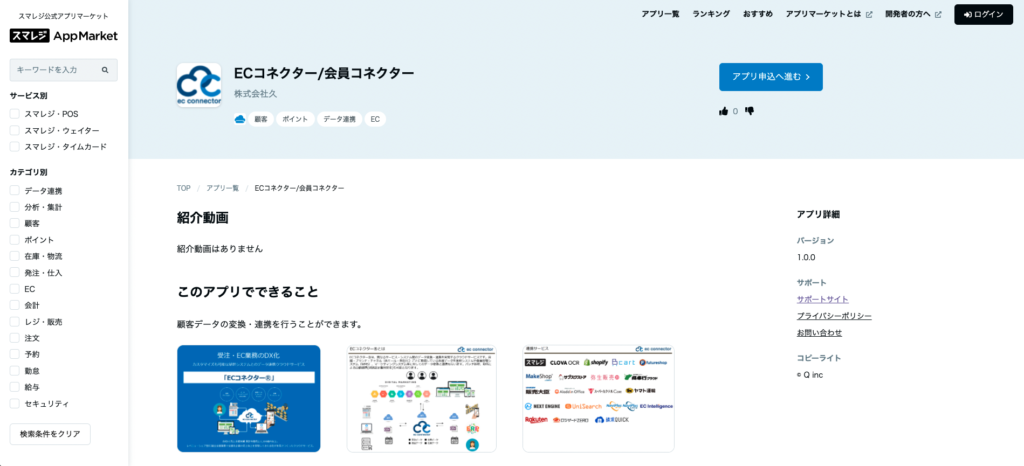Open the お問い合わせ link
This screenshot has height=466, width=1024.
click(819, 333)
